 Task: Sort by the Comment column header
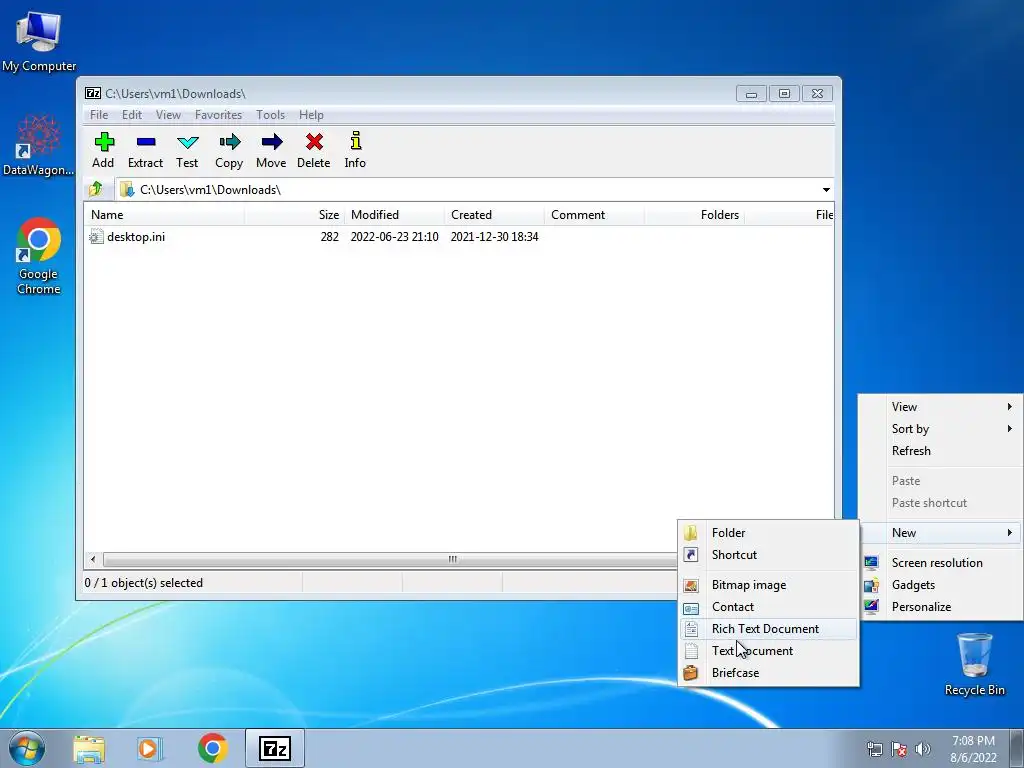click(x=594, y=215)
